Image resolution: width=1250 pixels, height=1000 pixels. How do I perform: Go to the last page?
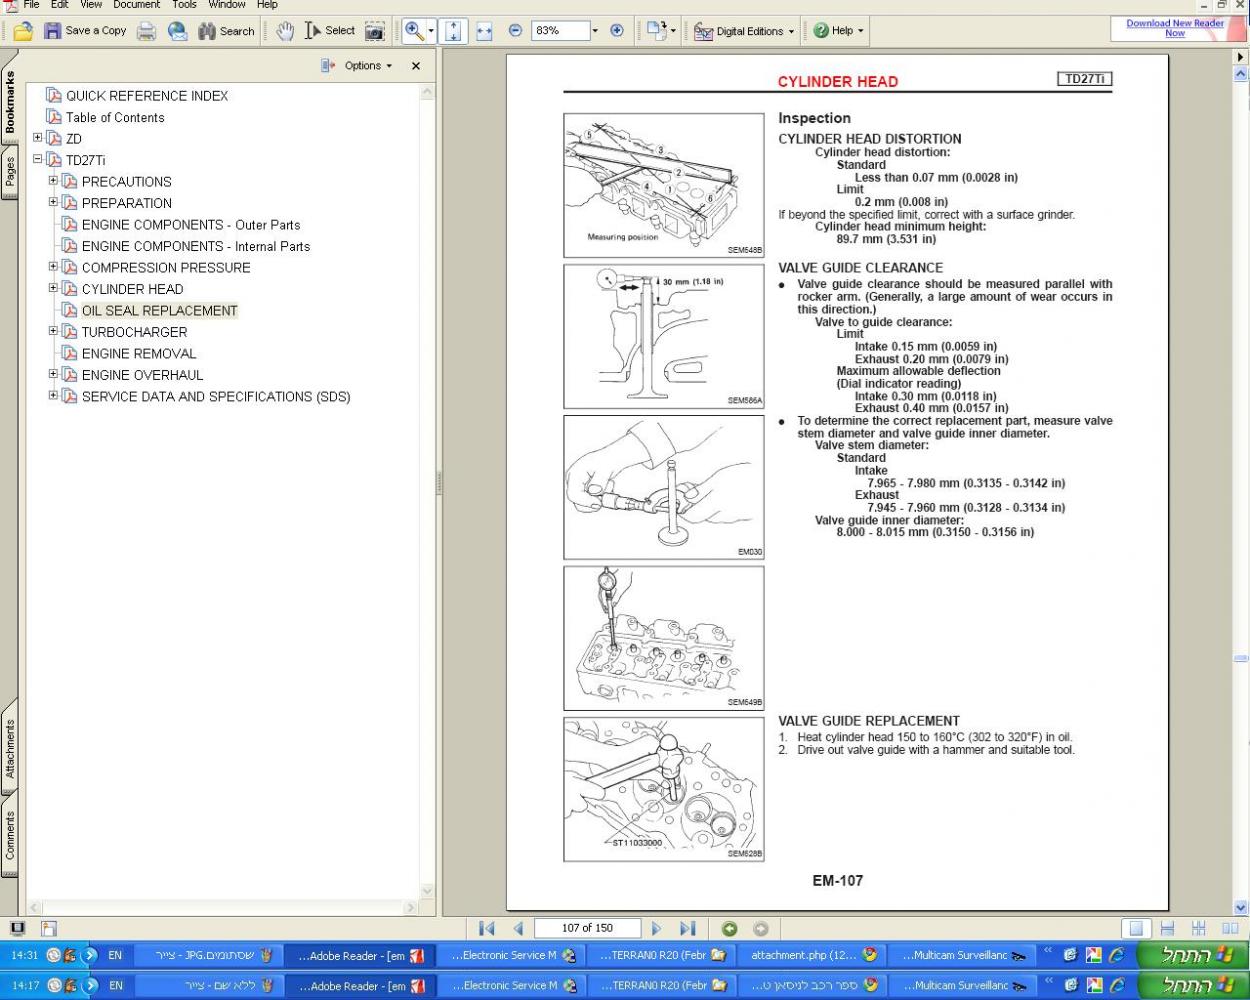pos(687,928)
